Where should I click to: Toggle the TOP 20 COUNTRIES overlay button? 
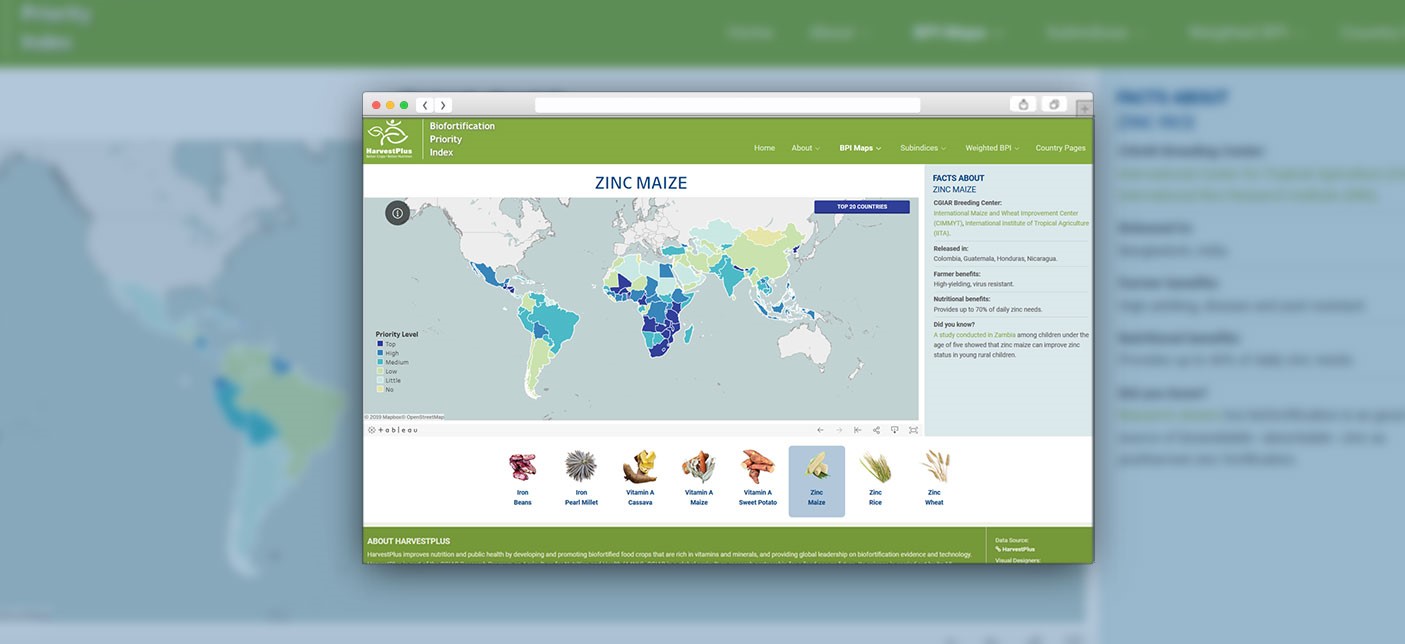pos(862,205)
